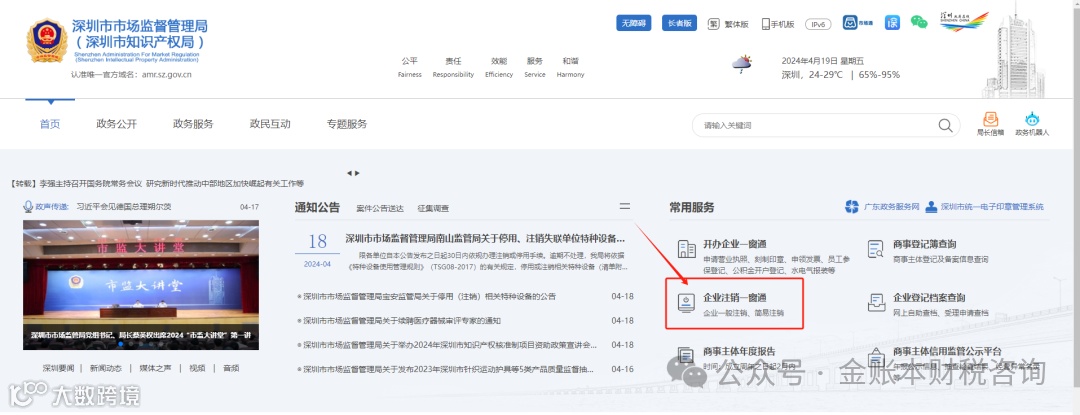This screenshot has width=1080, height=415.
Task: Click the 深圳，24-29℃ weather text
Action: [812, 75]
